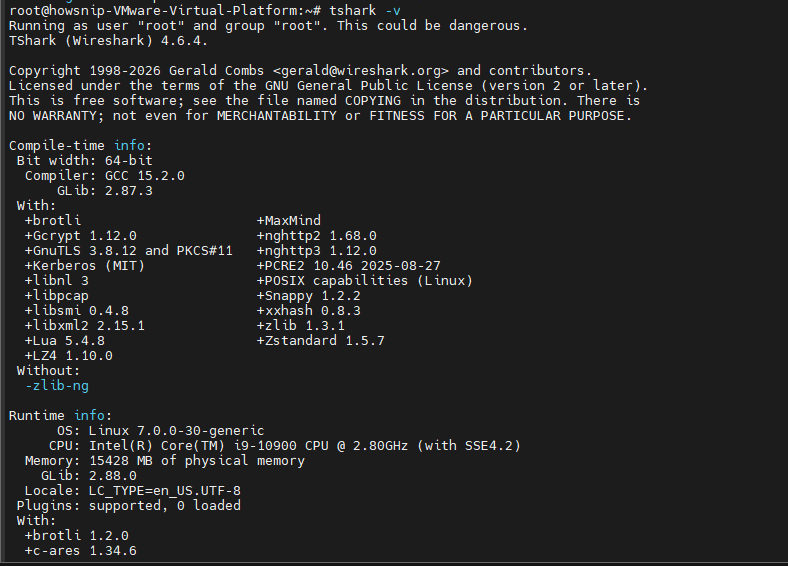Click the '+Kerberos (MIT)' entry

click(84, 266)
